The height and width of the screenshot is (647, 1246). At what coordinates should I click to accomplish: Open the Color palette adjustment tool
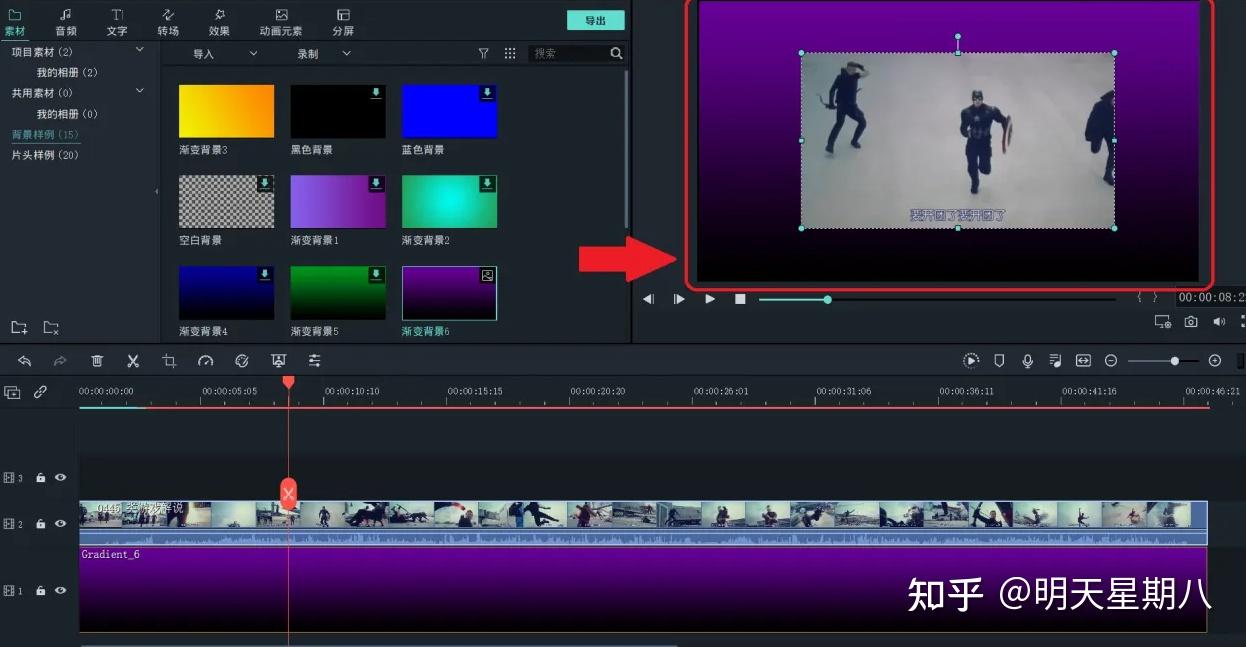click(x=242, y=361)
